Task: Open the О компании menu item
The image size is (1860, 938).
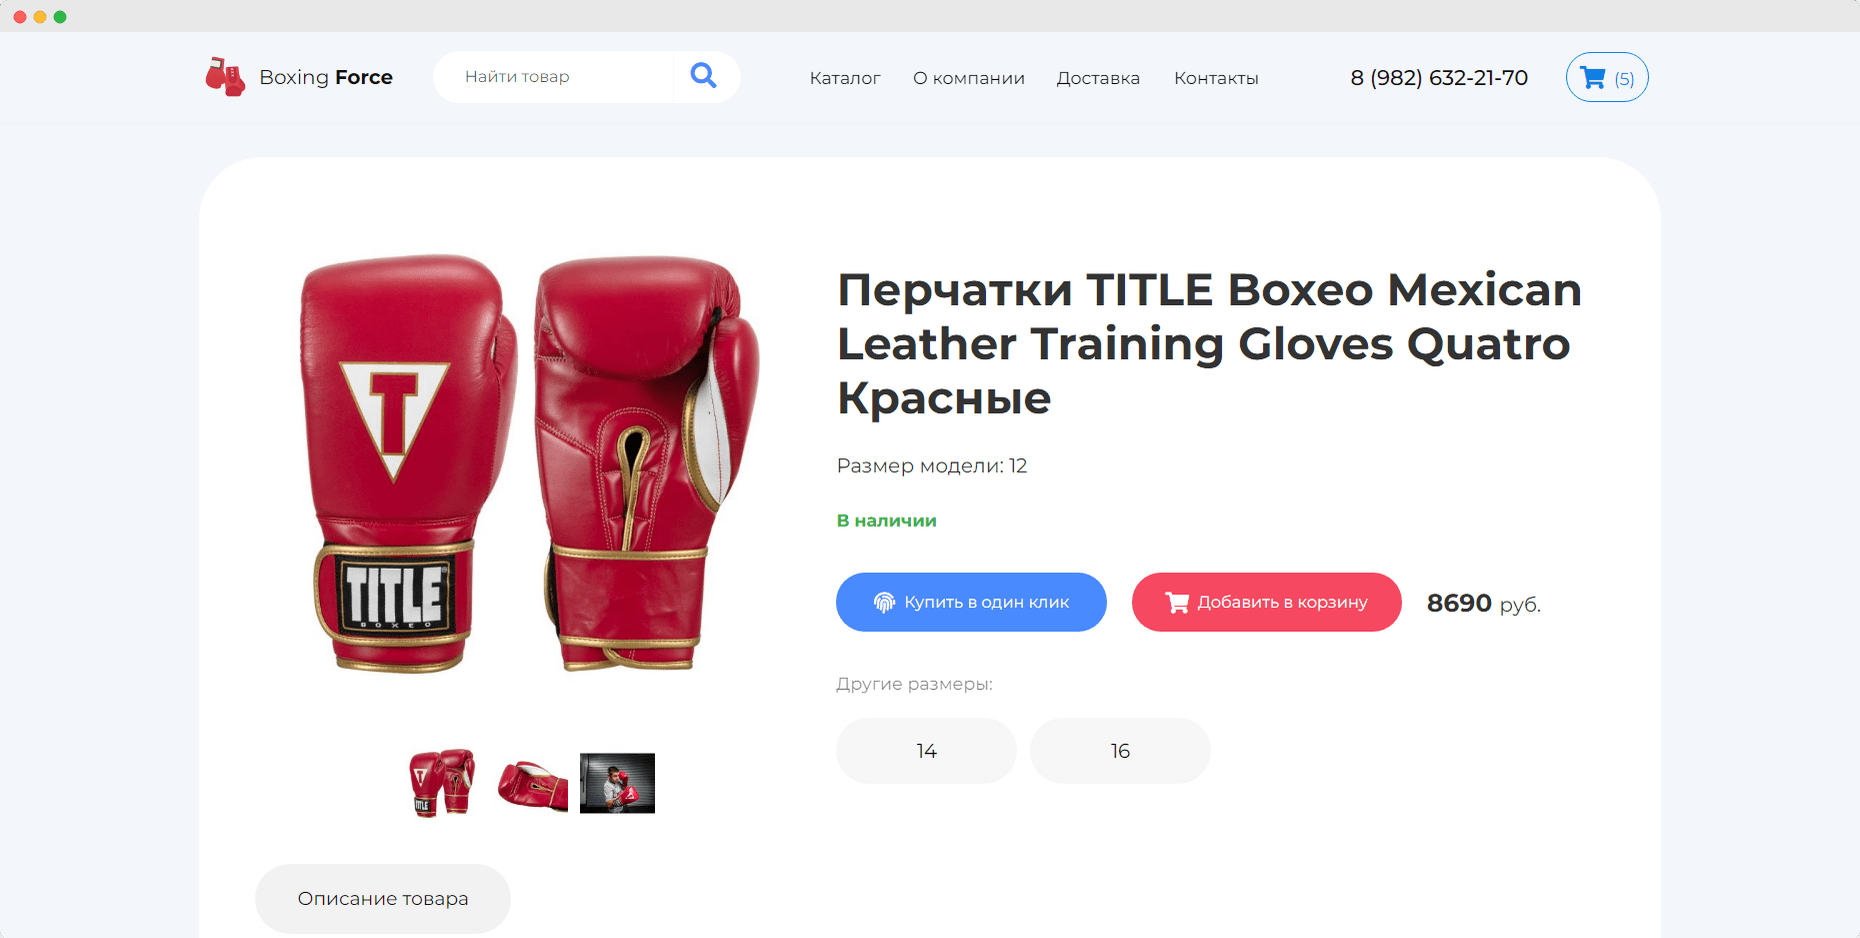Action: tap(969, 78)
